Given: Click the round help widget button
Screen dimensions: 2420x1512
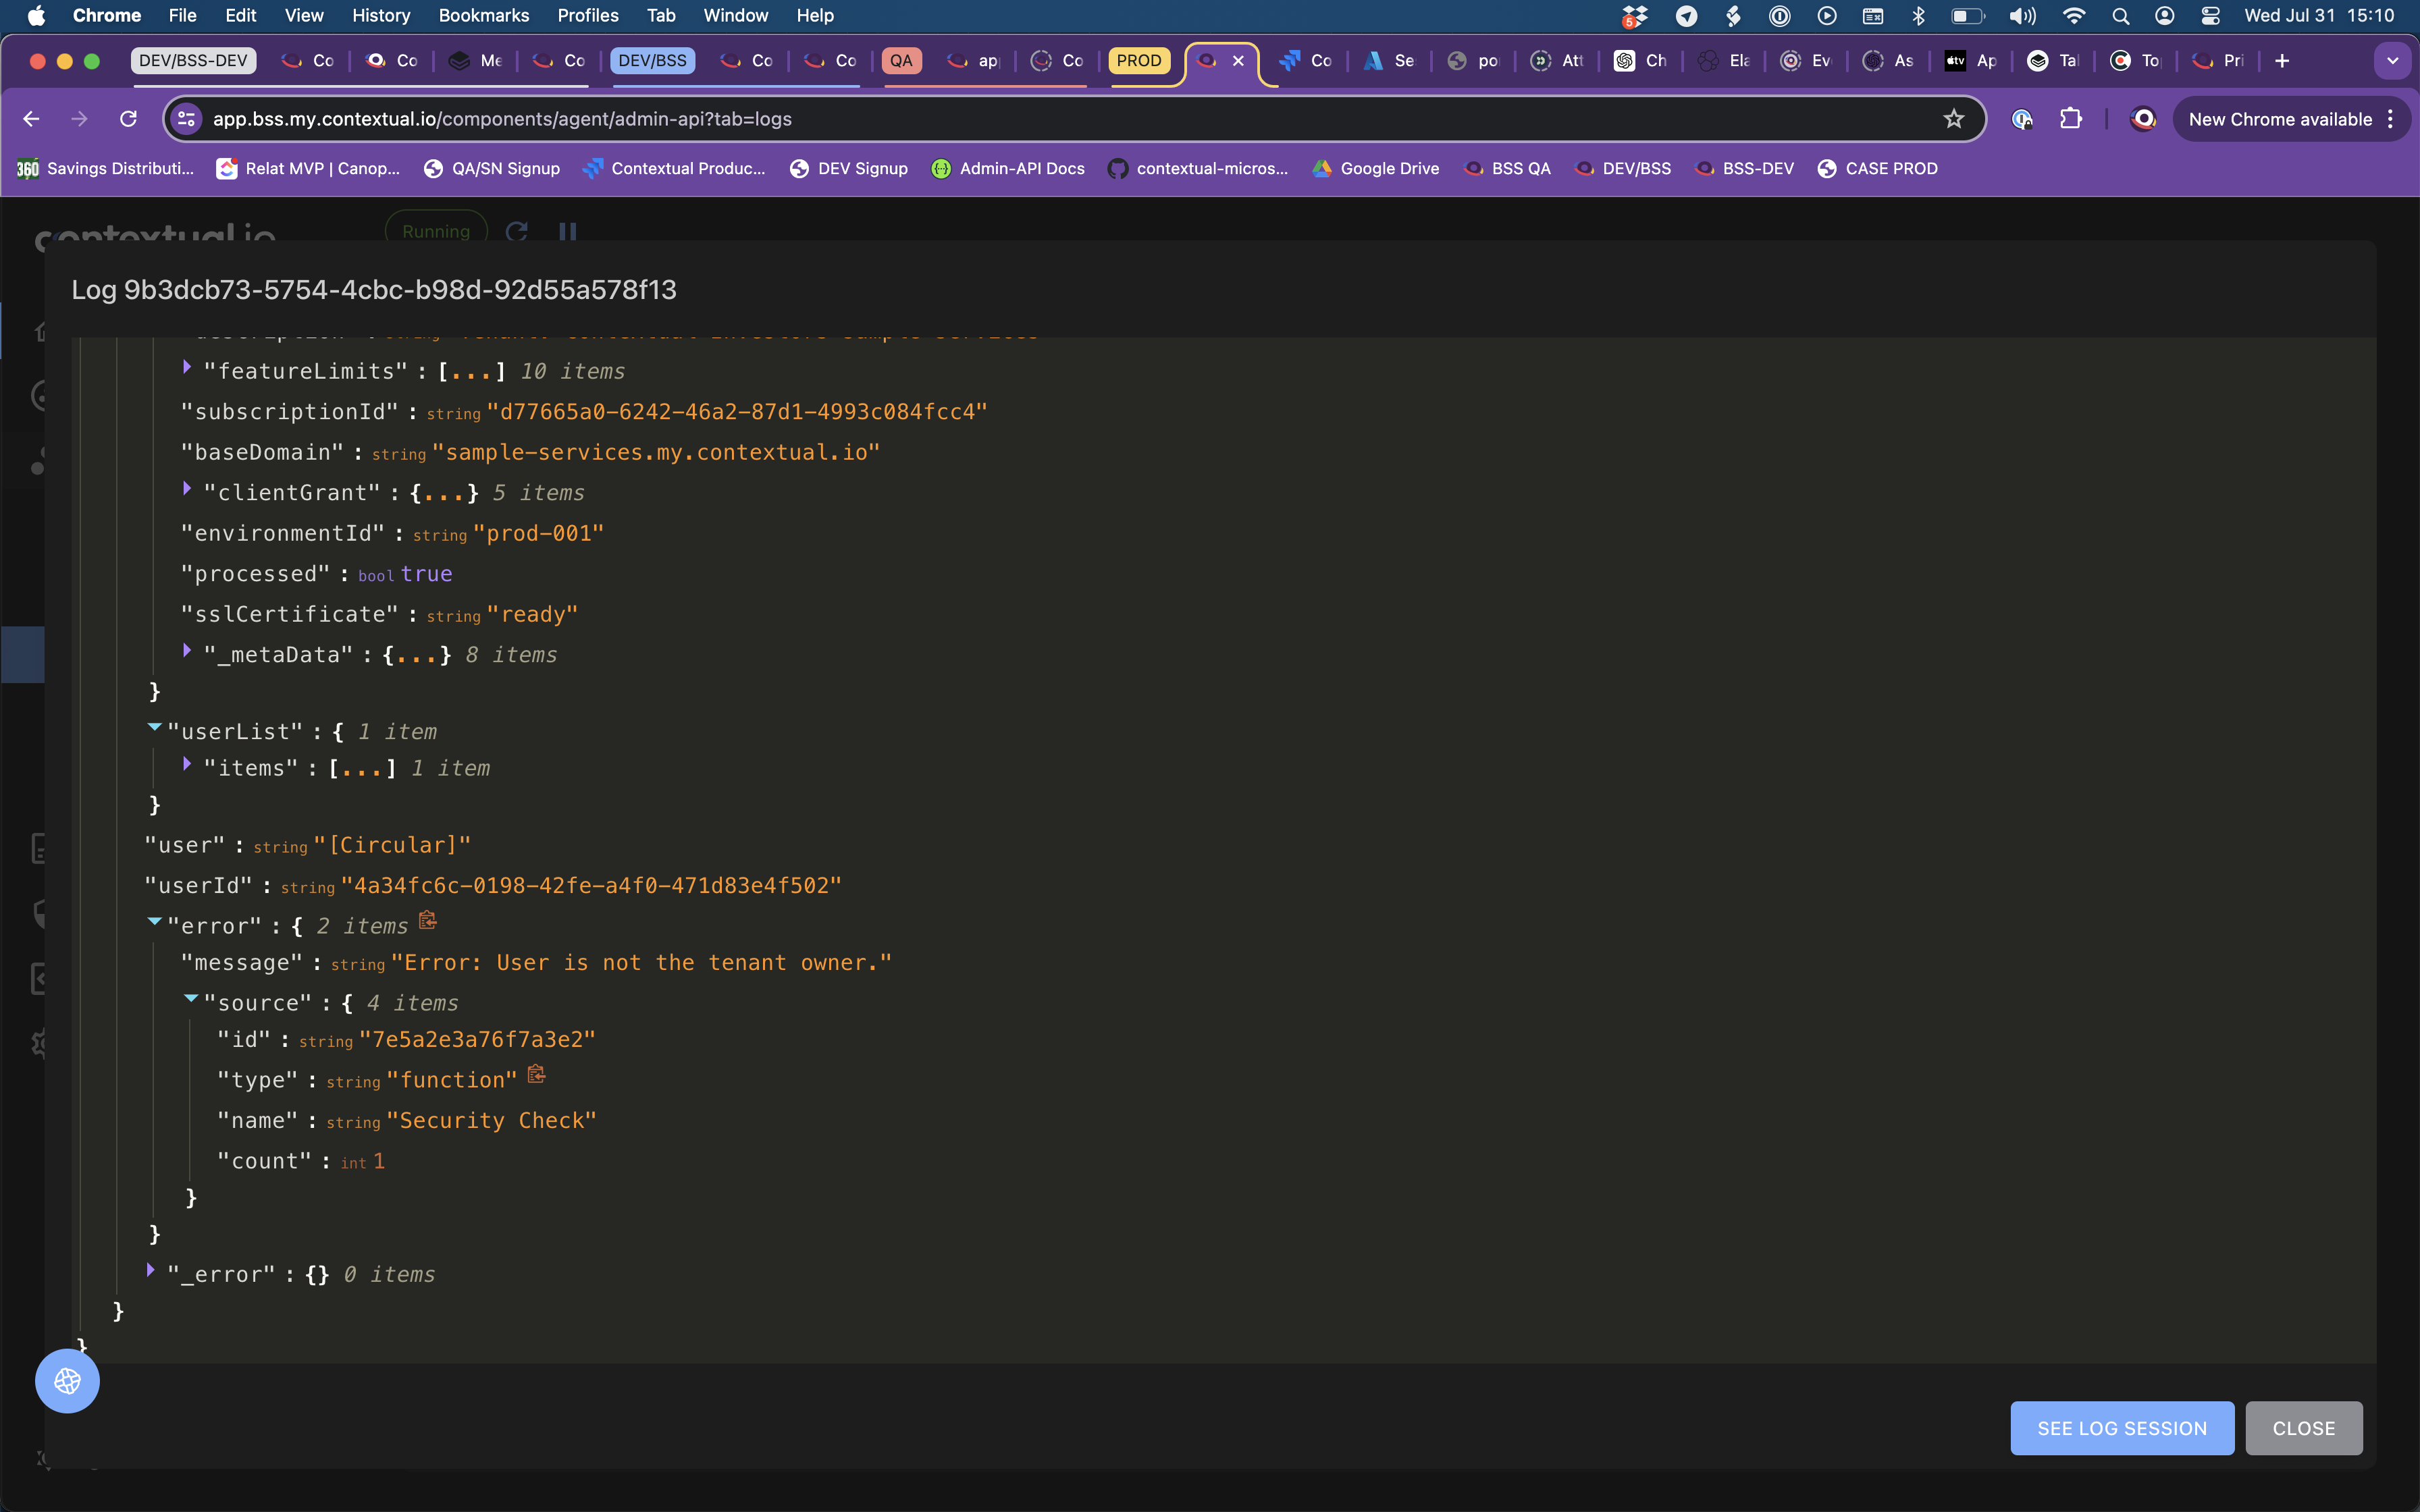Looking at the screenshot, I should click(67, 1381).
